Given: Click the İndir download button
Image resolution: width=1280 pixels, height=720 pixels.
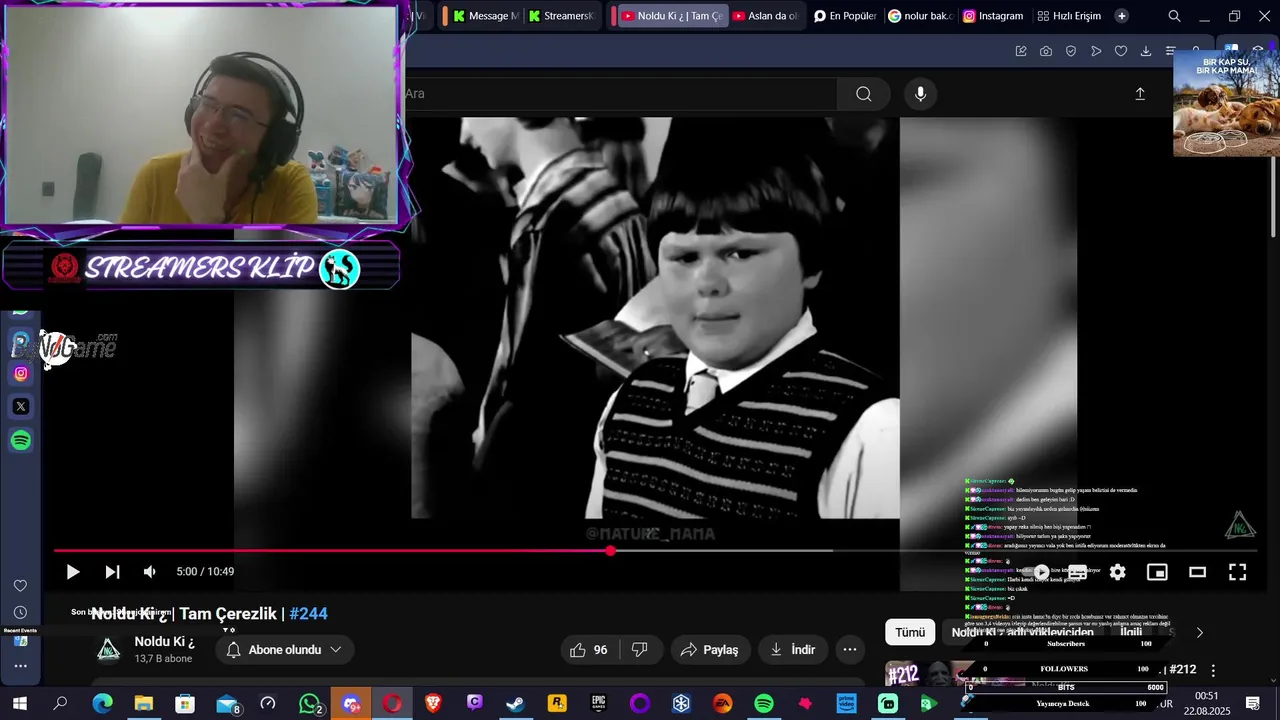Looking at the screenshot, I should pyautogui.click(x=792, y=650).
